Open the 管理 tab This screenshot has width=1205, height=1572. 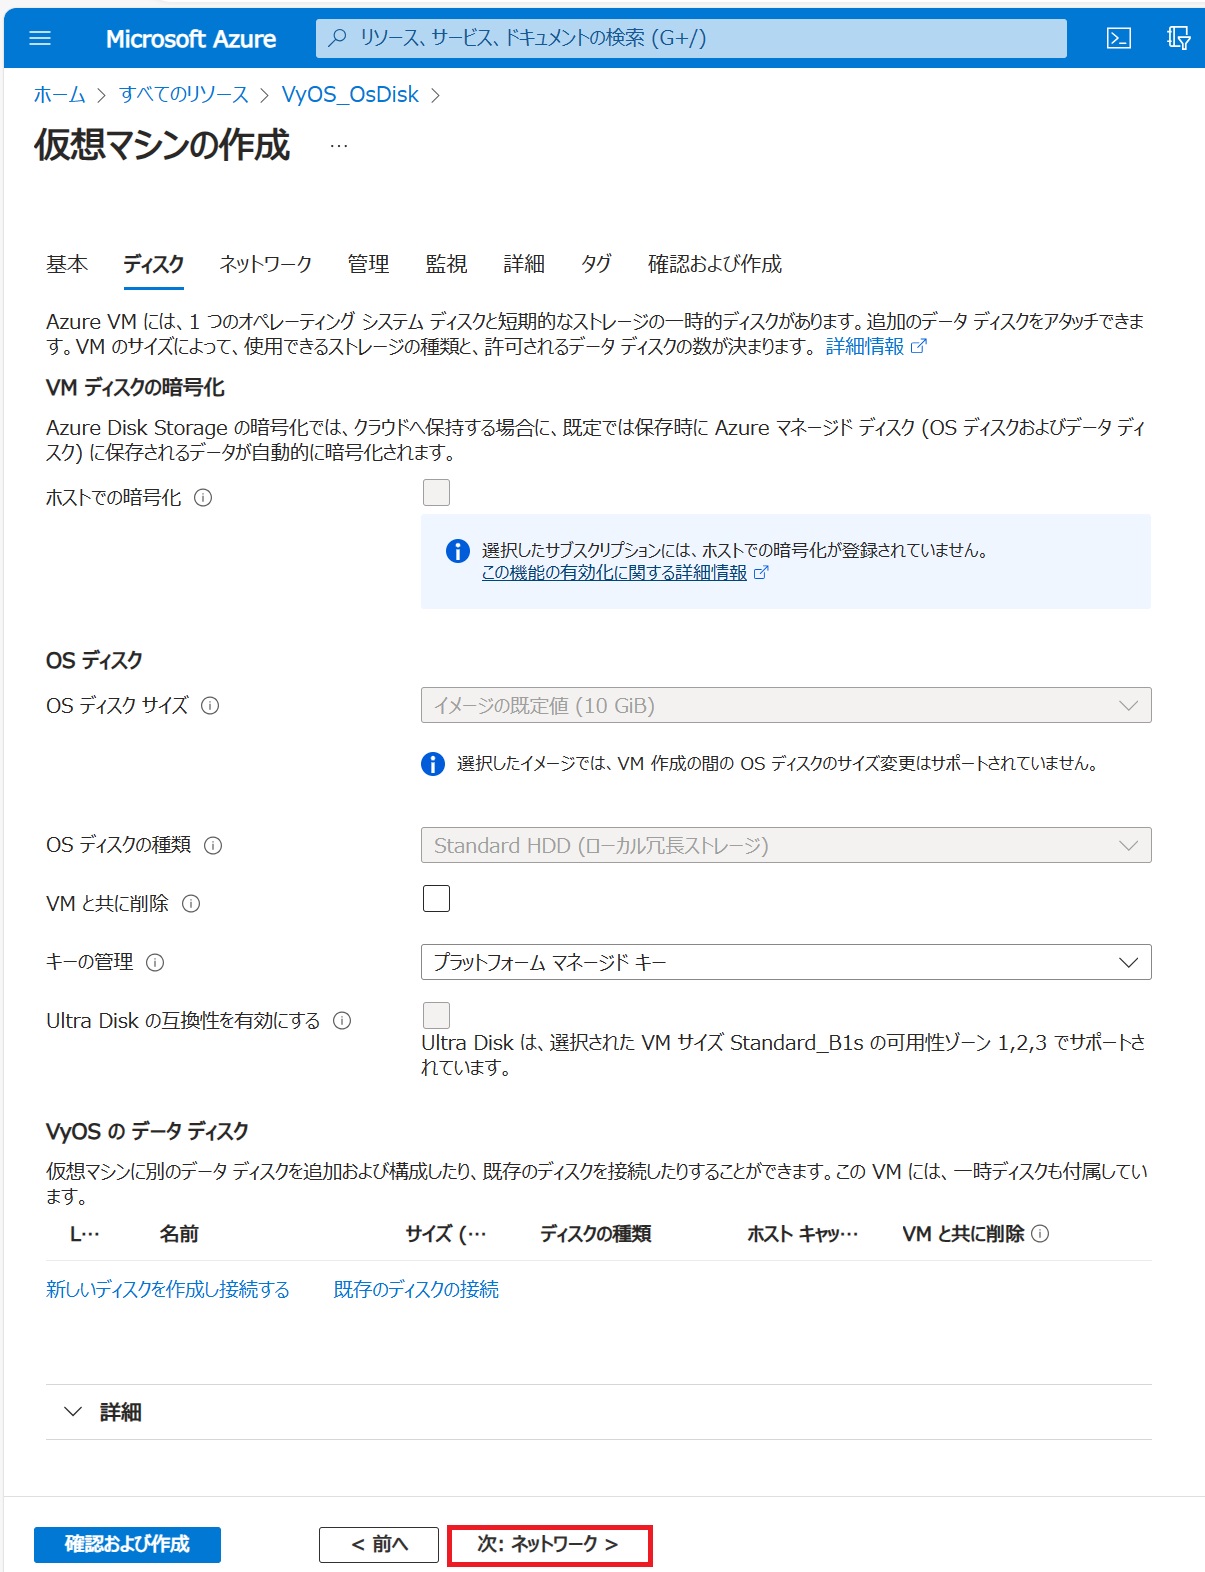pyautogui.click(x=368, y=264)
